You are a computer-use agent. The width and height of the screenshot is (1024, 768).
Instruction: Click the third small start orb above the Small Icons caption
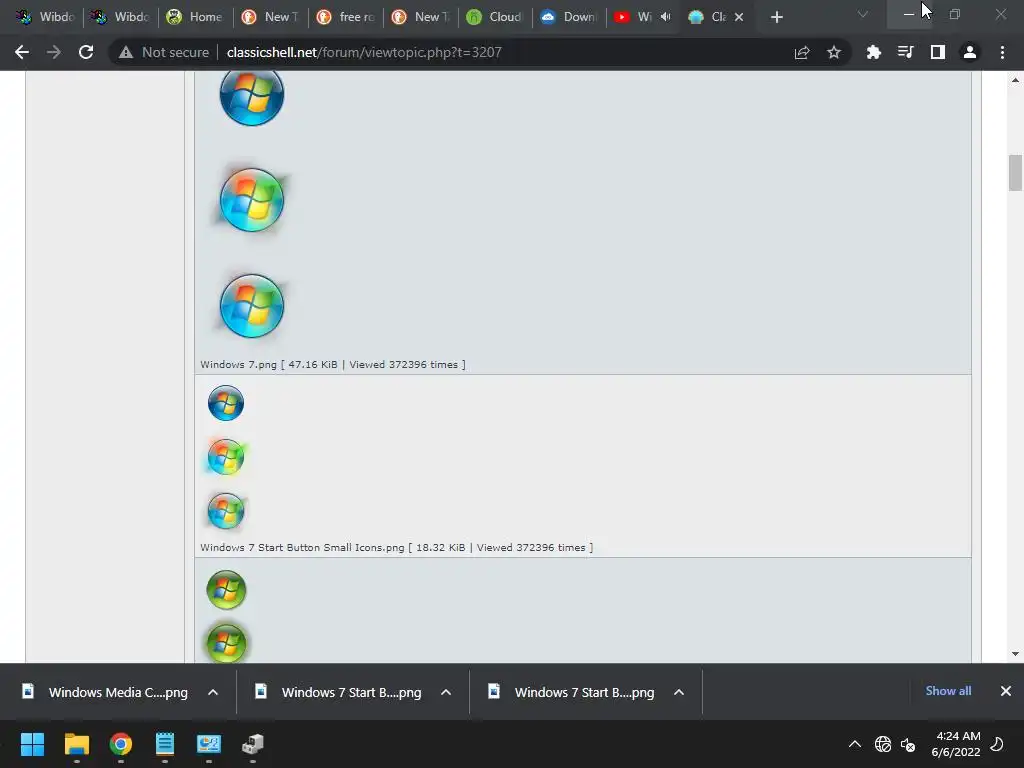[x=226, y=511]
